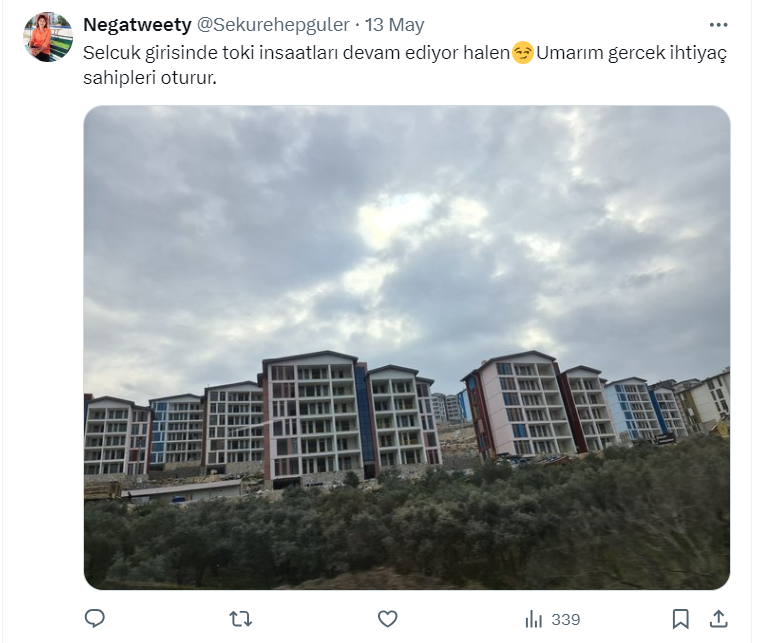Click the Negatweety display name
Viewport: 772px width, 643px height.
pos(137,25)
